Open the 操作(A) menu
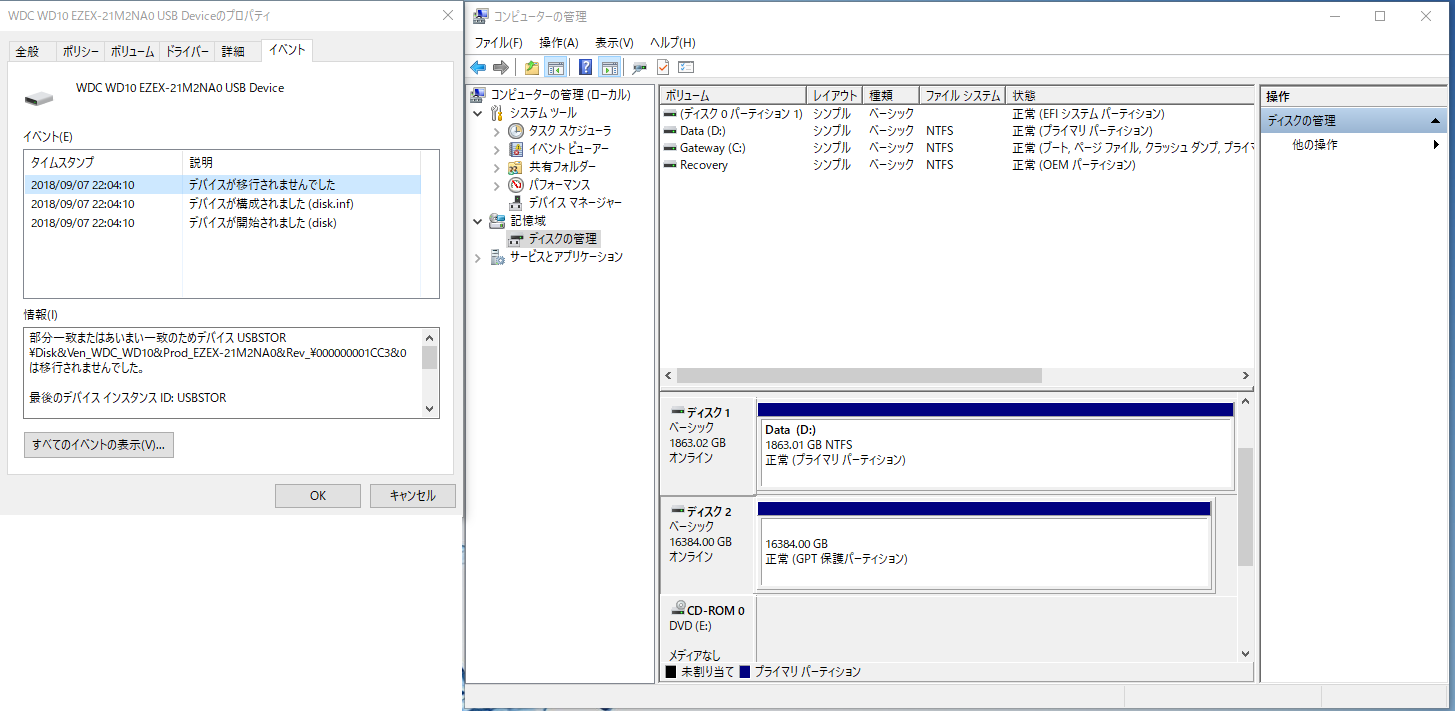Image resolution: width=1455 pixels, height=711 pixels. (558, 43)
